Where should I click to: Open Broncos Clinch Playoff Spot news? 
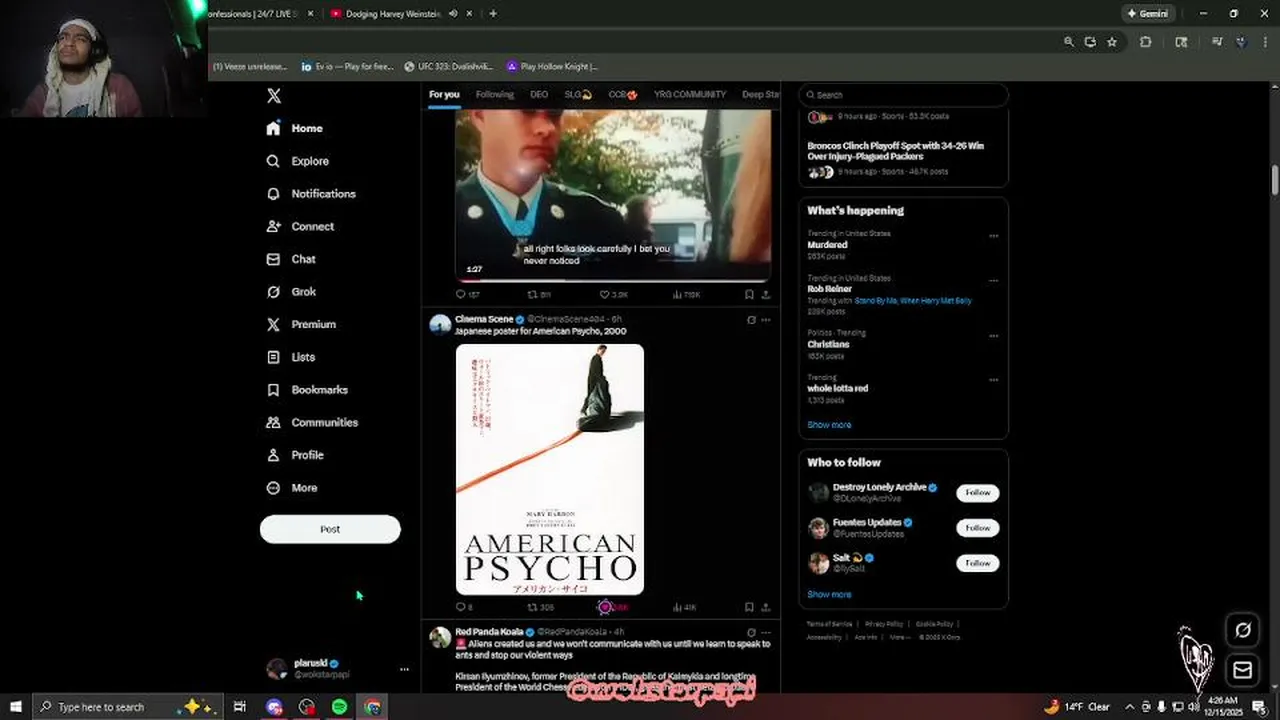pyautogui.click(x=895, y=151)
